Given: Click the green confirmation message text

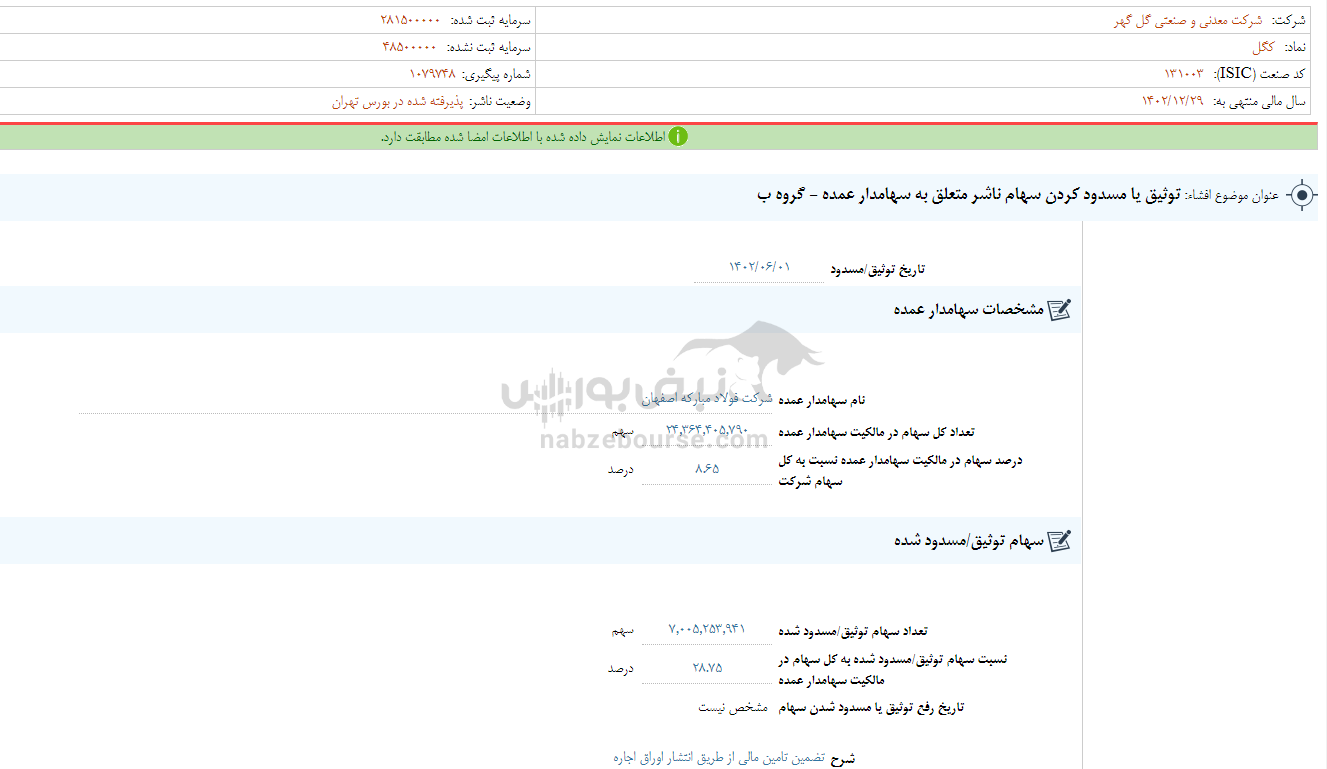Looking at the screenshot, I should click(x=521, y=137).
